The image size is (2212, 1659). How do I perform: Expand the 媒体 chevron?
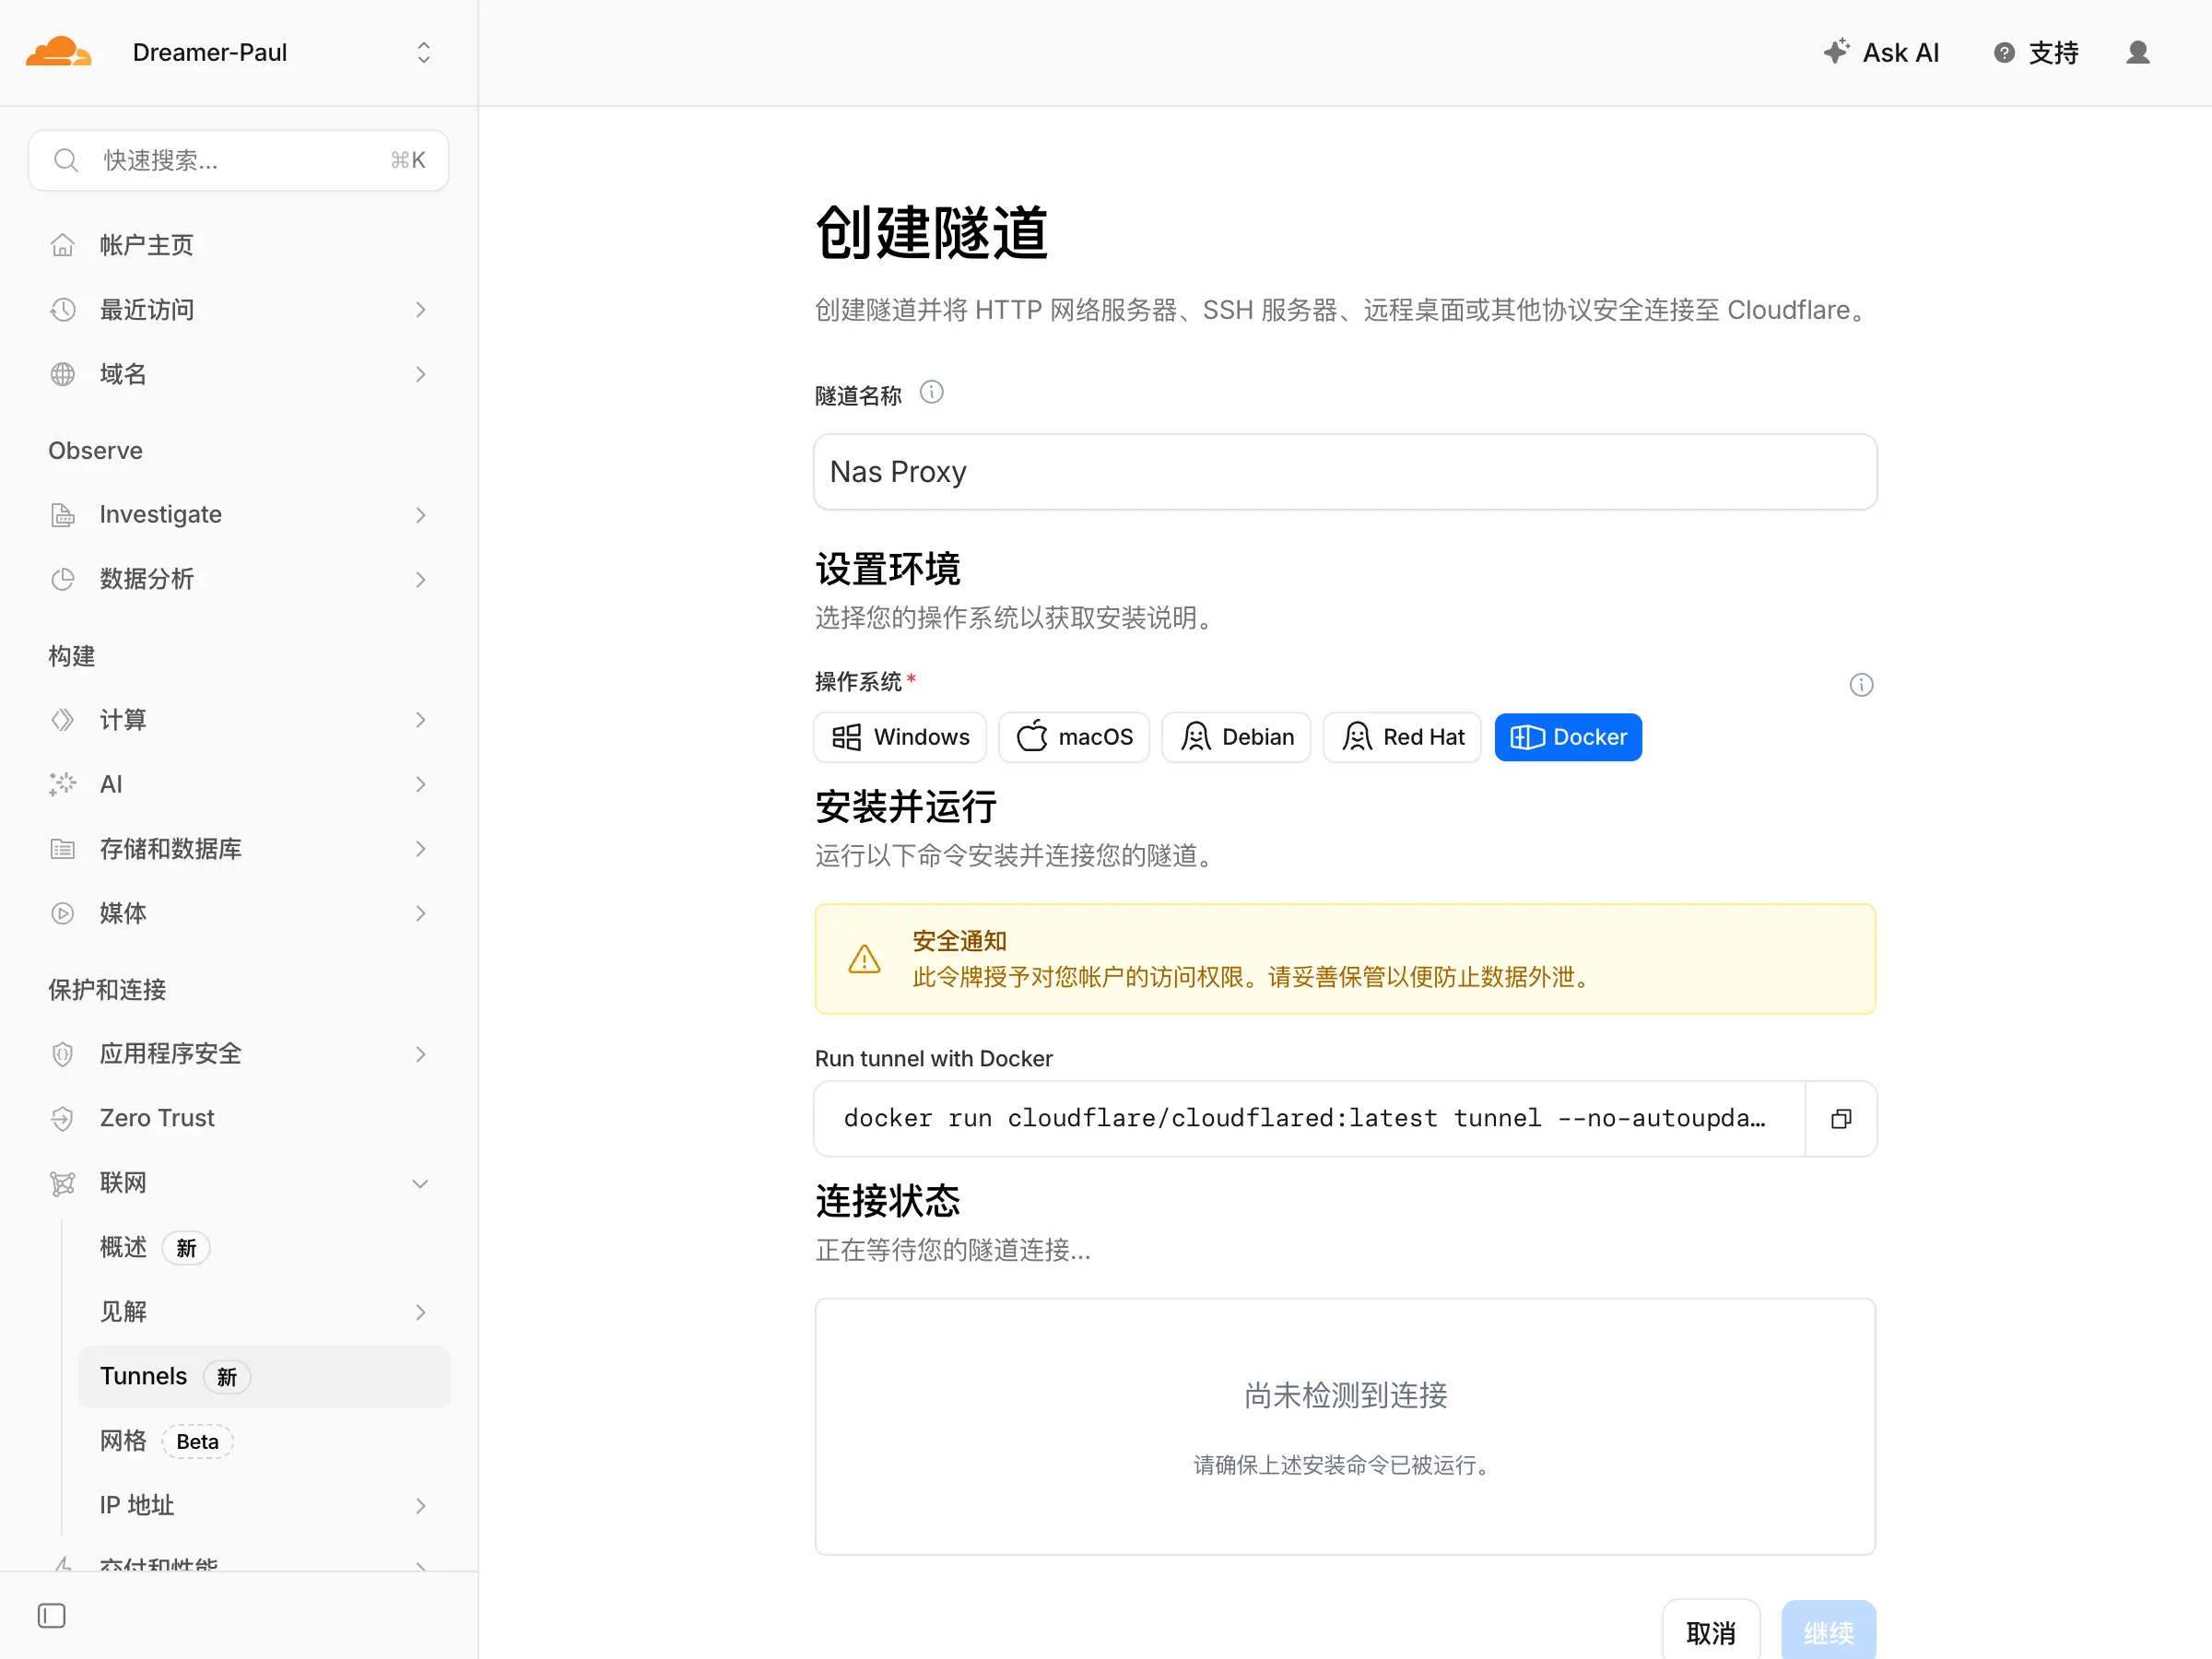click(x=421, y=913)
